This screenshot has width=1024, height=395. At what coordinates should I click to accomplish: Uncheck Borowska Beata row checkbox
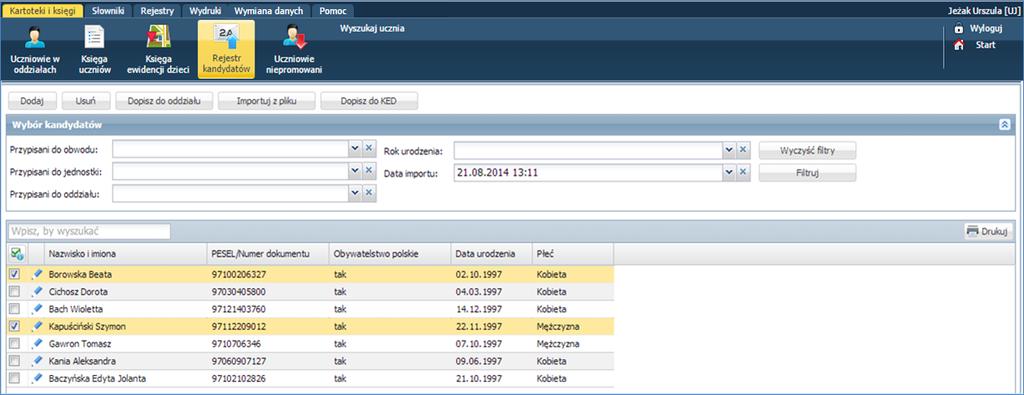pos(15,274)
